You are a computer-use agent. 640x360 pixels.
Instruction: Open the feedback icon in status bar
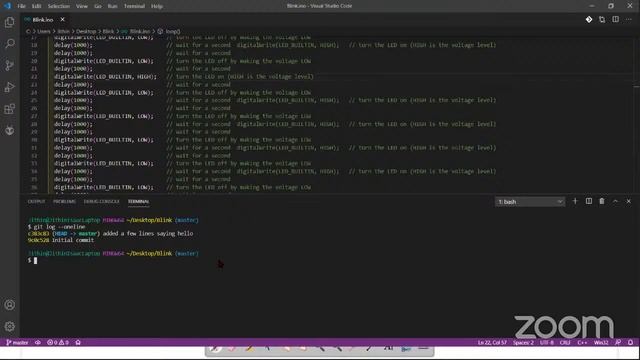point(618,342)
